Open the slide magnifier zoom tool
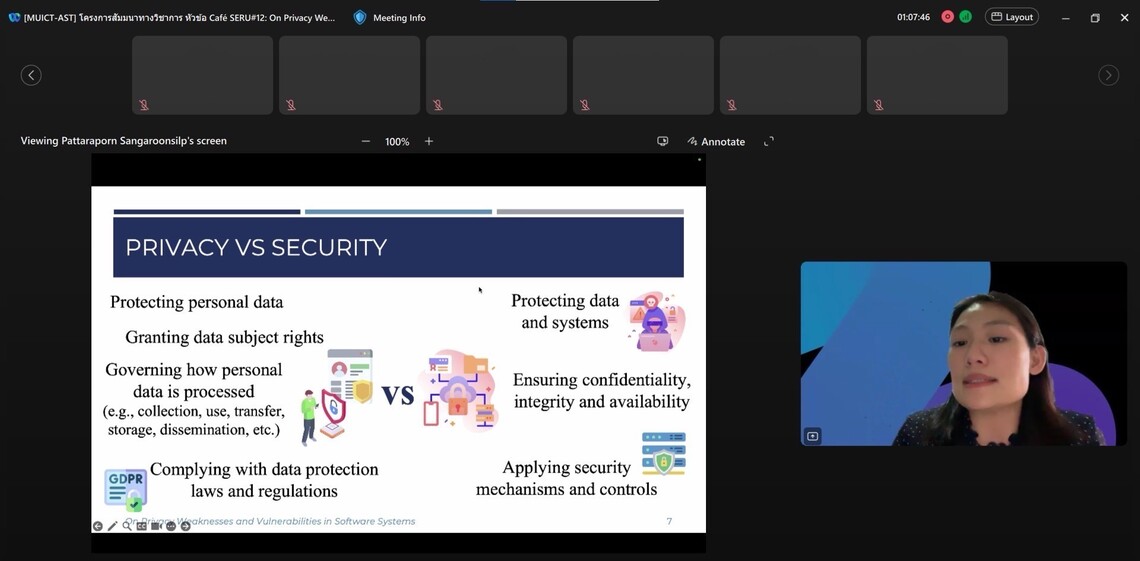The width and height of the screenshot is (1140, 561). click(x=127, y=526)
